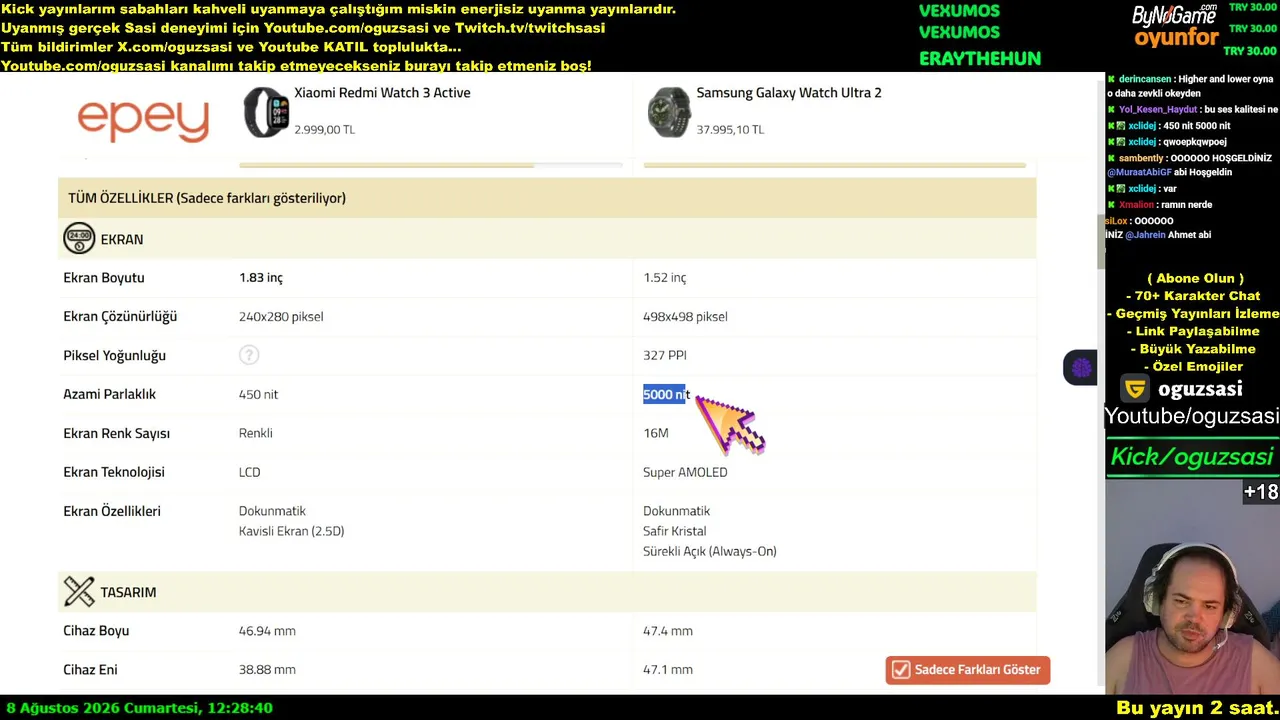Click the streamer webcam feed
Screen dimensions: 1280x720
(x=1192, y=587)
